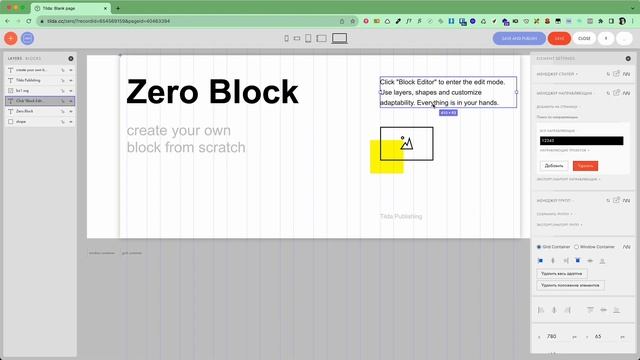Select the shape layer row
Viewport: 640px width, 360px height.
coord(40,122)
